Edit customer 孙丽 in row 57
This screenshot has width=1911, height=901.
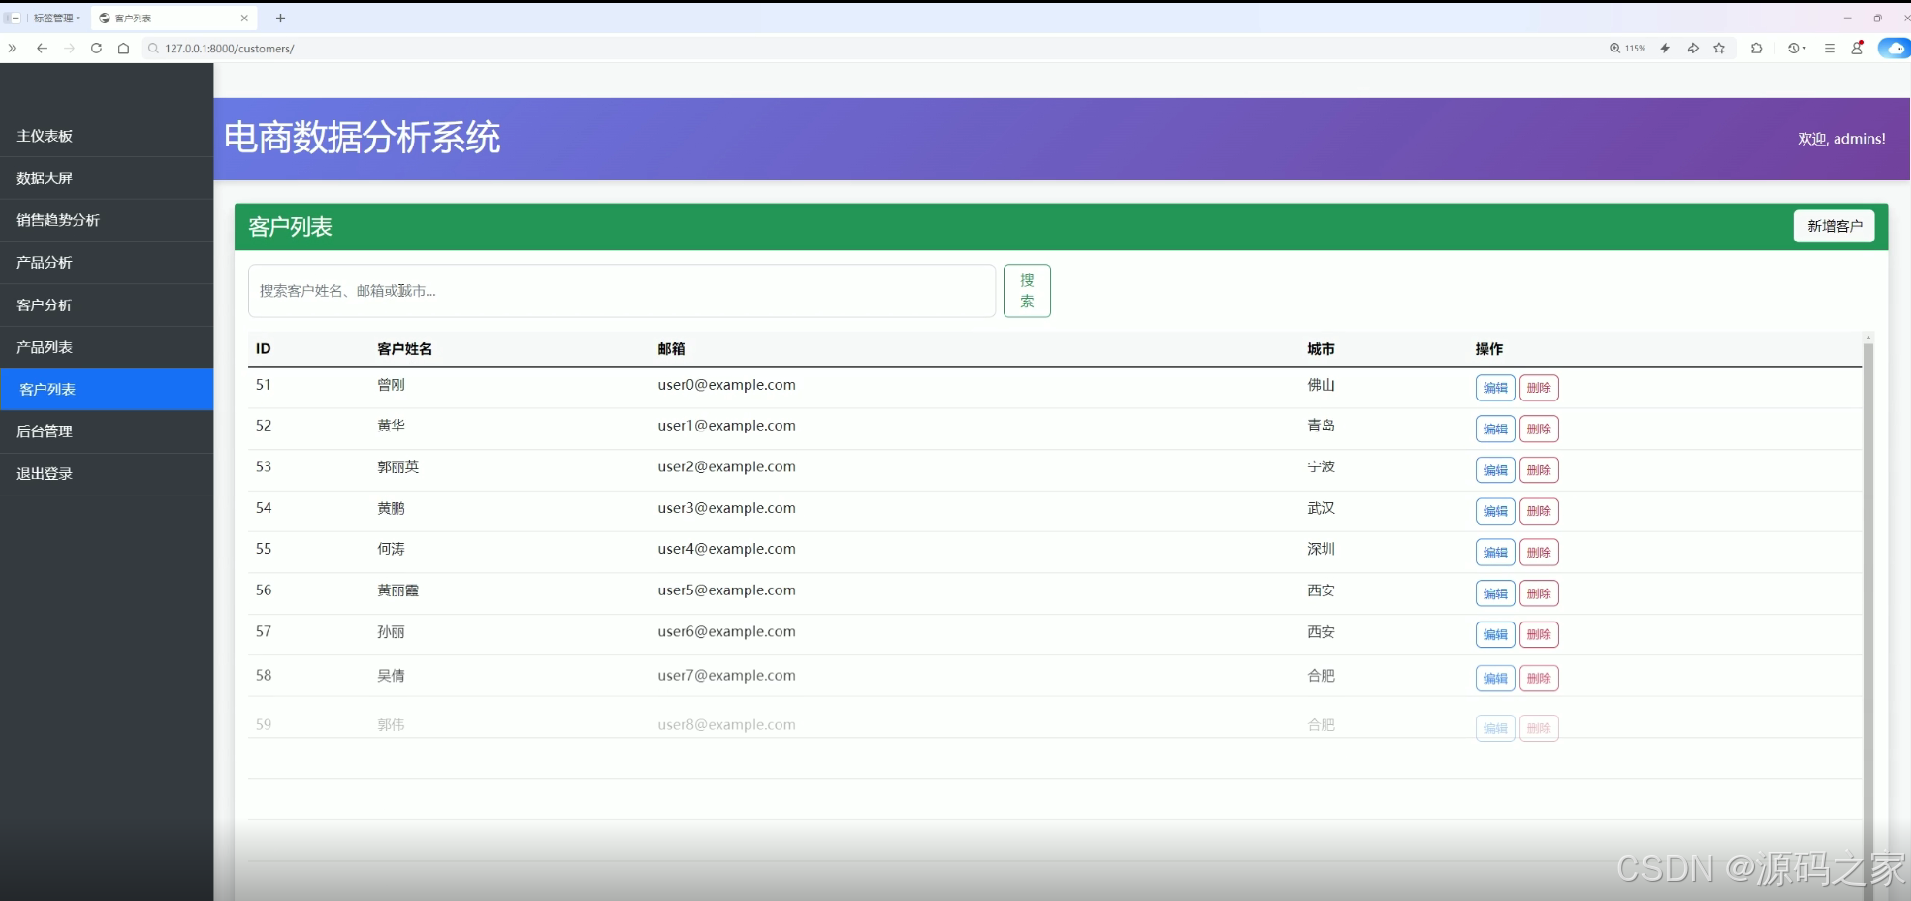(x=1495, y=634)
